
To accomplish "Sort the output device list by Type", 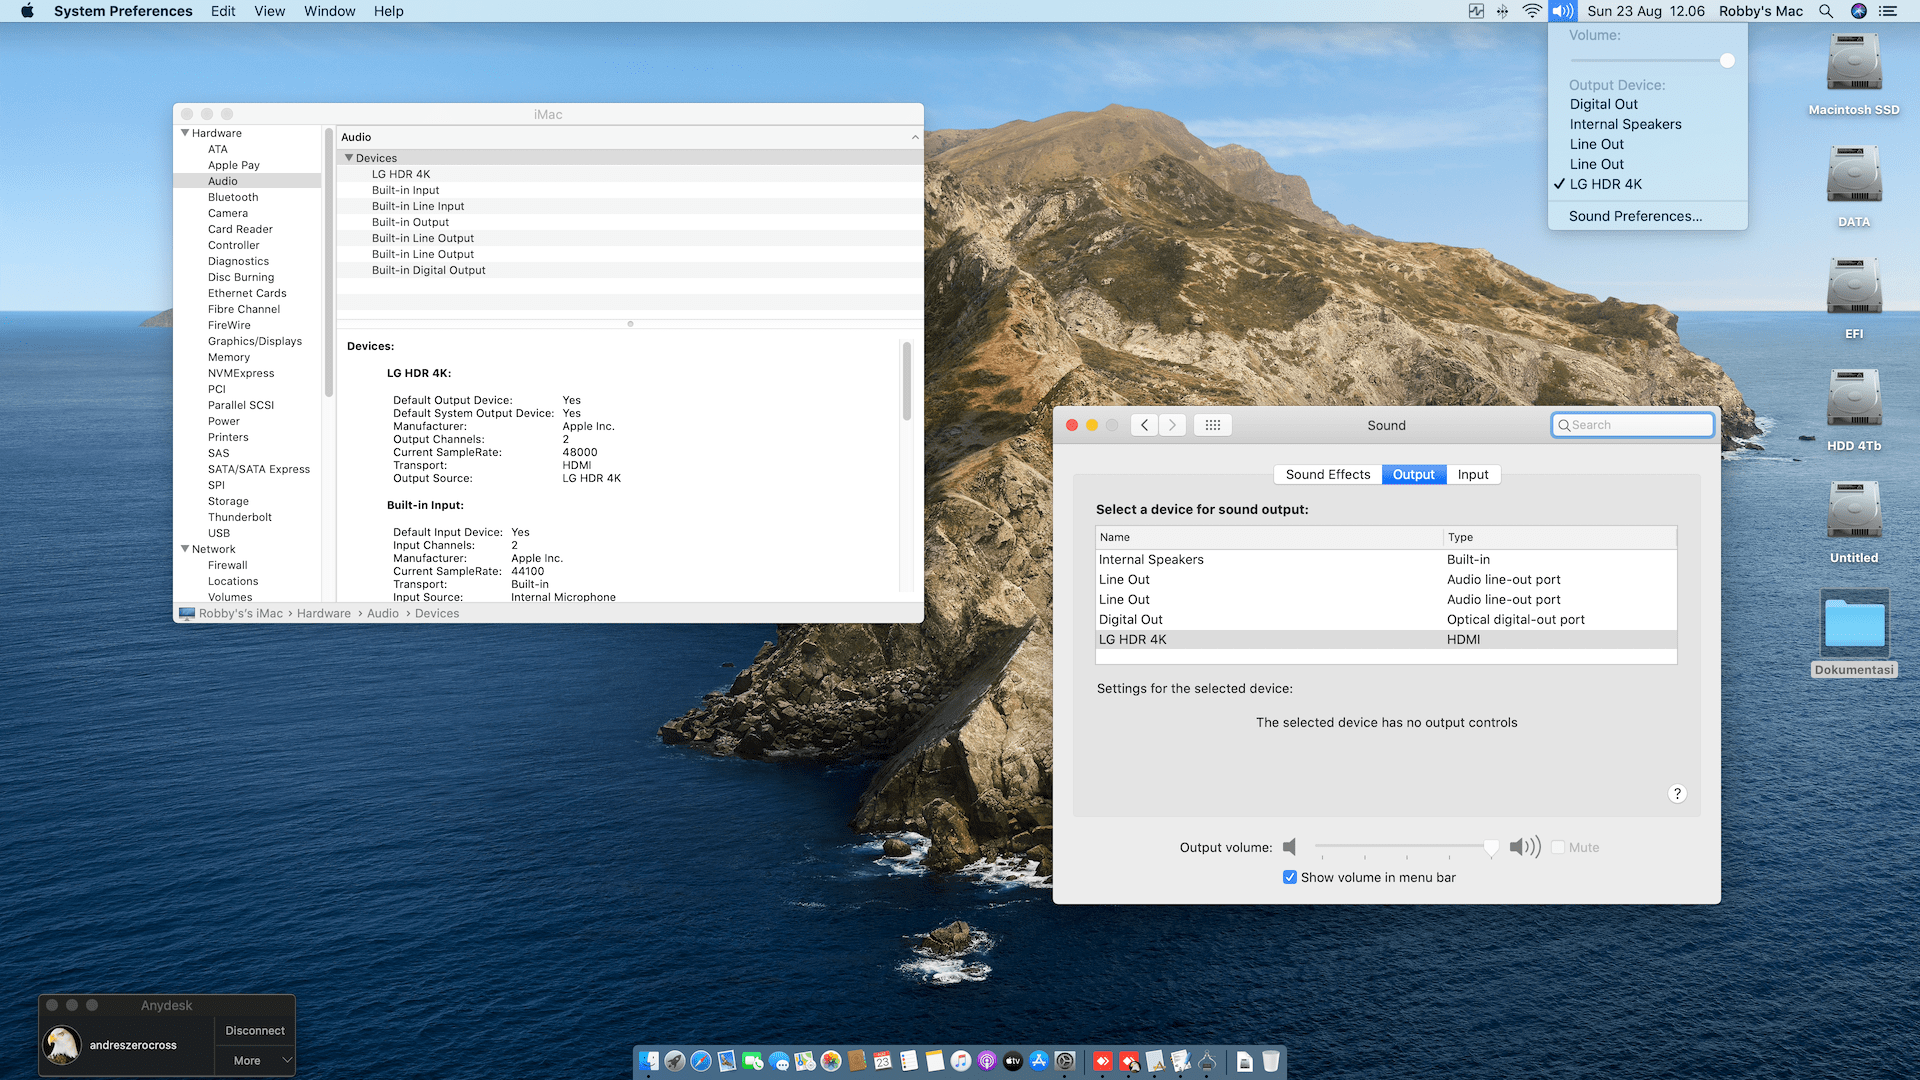I will [x=1560, y=537].
